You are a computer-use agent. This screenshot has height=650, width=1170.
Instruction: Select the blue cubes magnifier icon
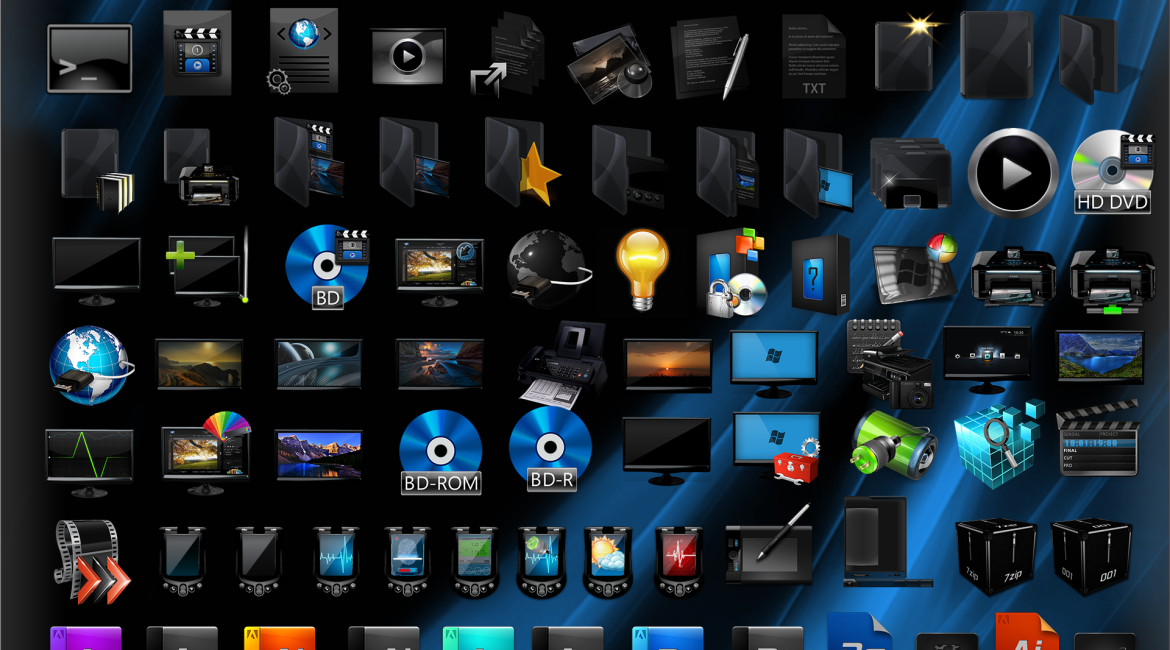[996, 443]
